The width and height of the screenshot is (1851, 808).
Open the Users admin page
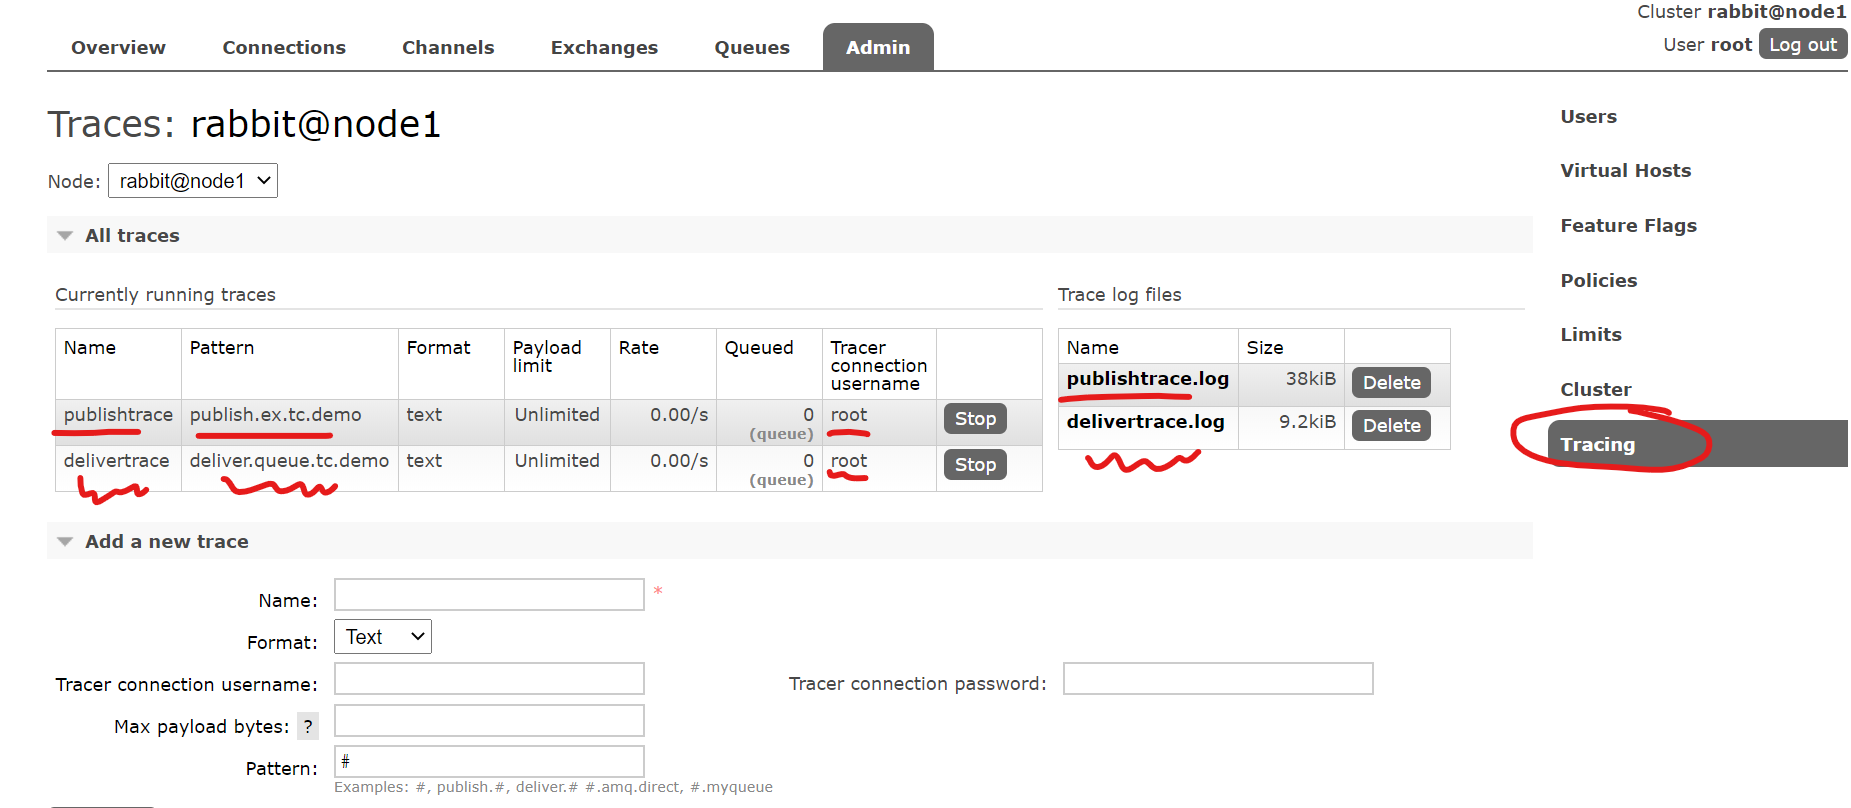click(x=1588, y=117)
